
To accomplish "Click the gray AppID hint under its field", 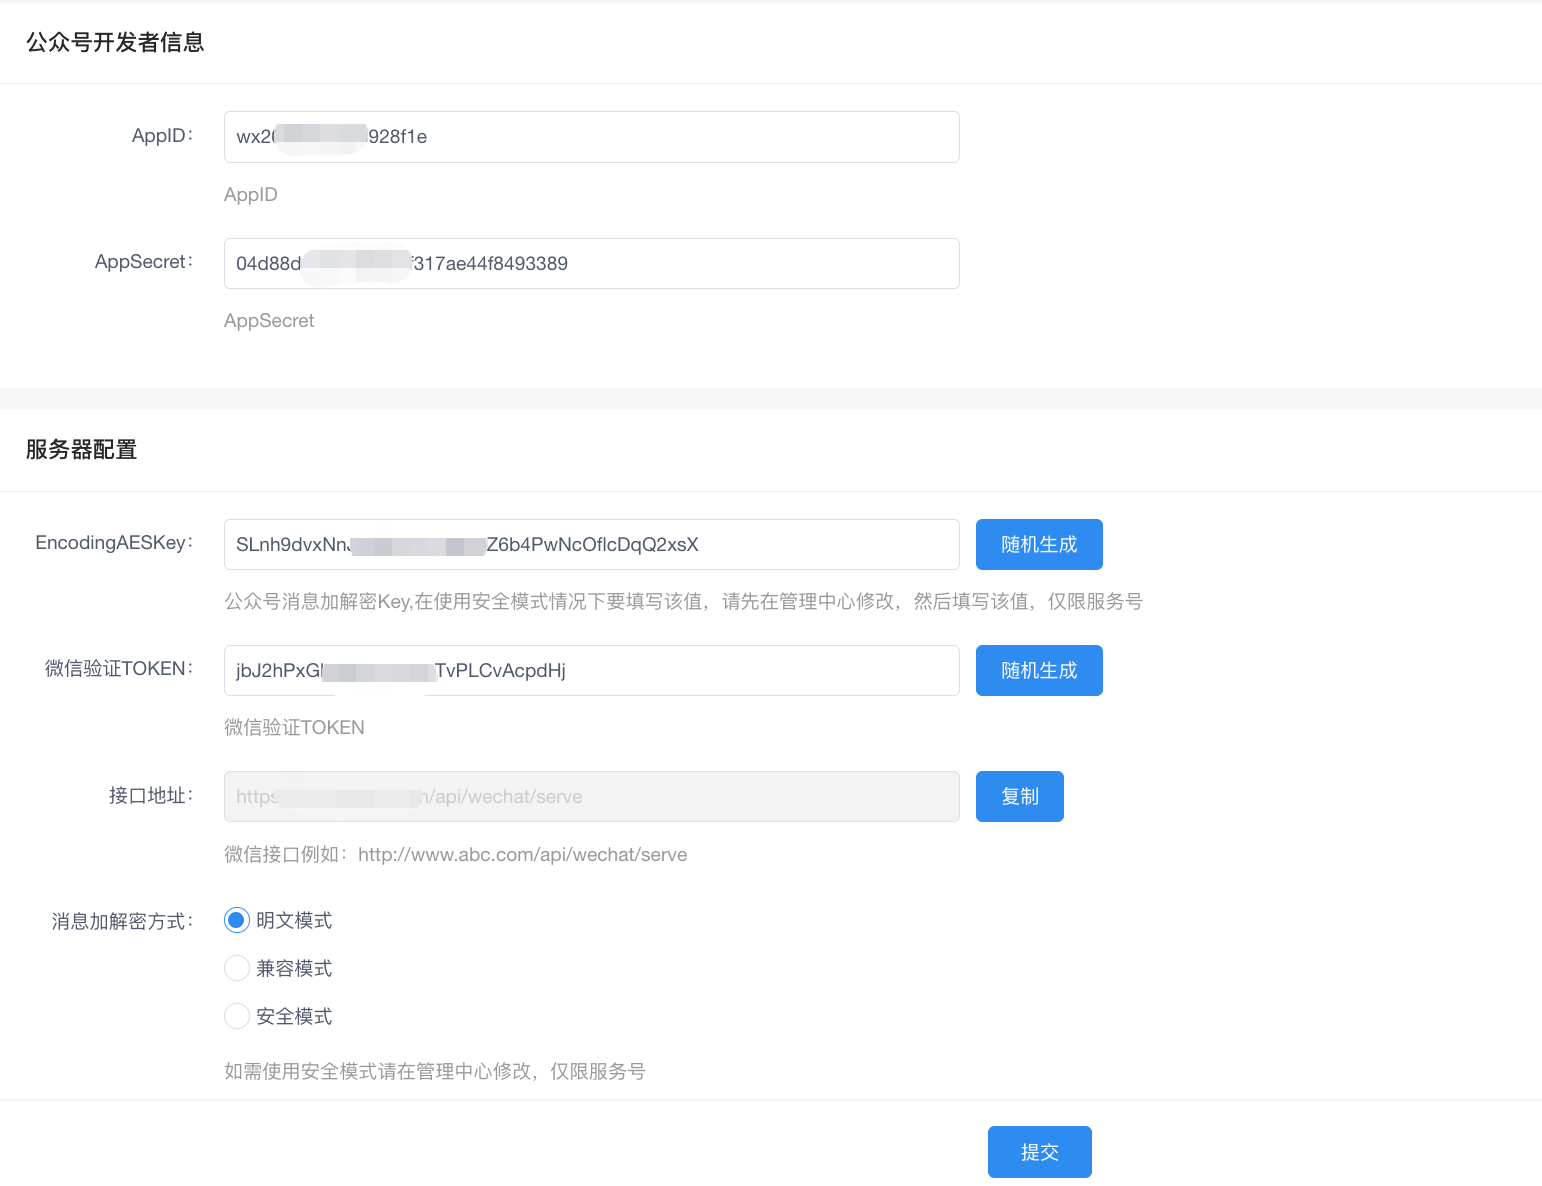I will click(251, 194).
